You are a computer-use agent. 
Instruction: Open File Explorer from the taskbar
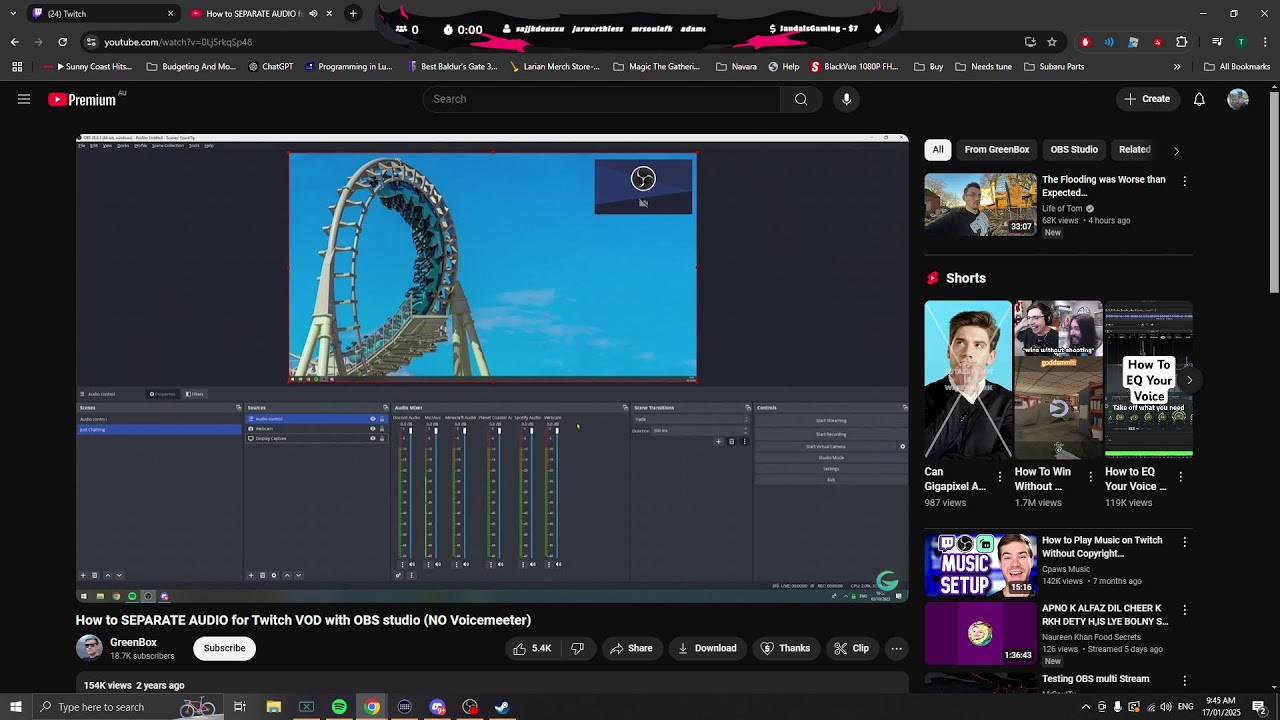click(273, 707)
